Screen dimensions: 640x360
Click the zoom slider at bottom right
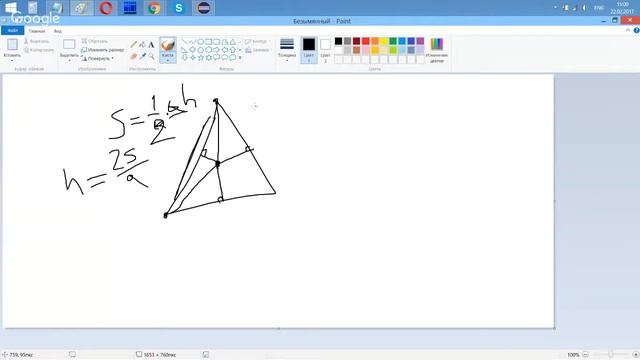[610, 354]
